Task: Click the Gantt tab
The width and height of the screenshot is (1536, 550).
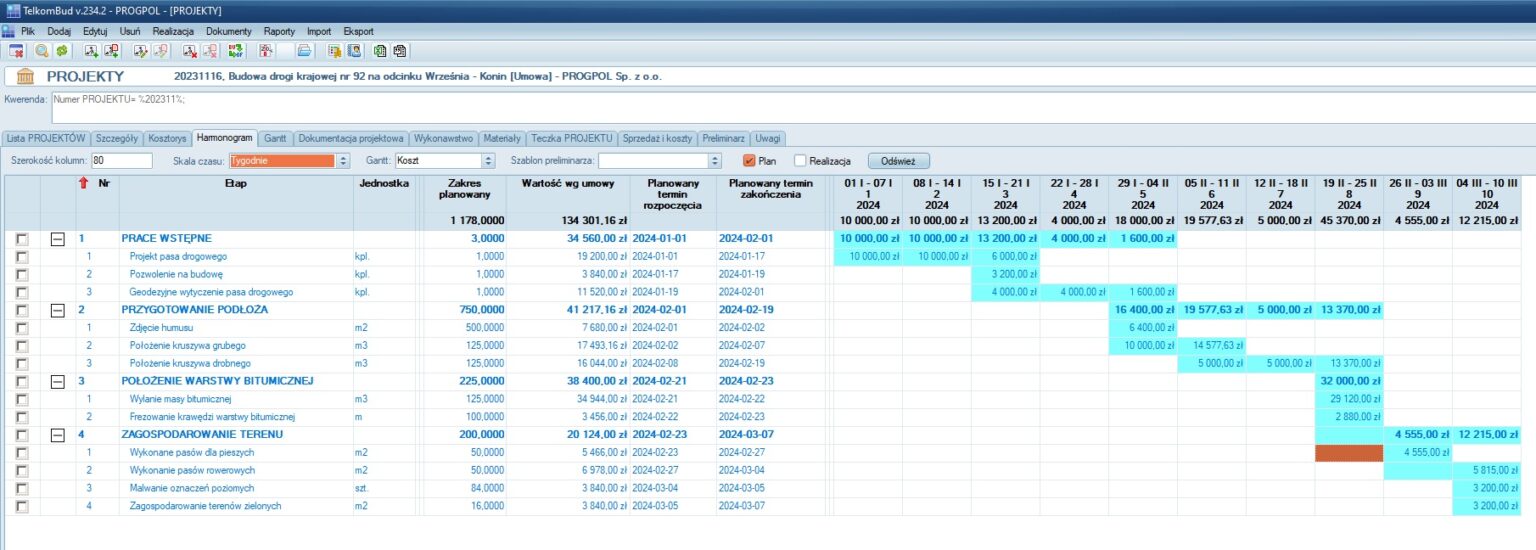Action: [x=275, y=138]
